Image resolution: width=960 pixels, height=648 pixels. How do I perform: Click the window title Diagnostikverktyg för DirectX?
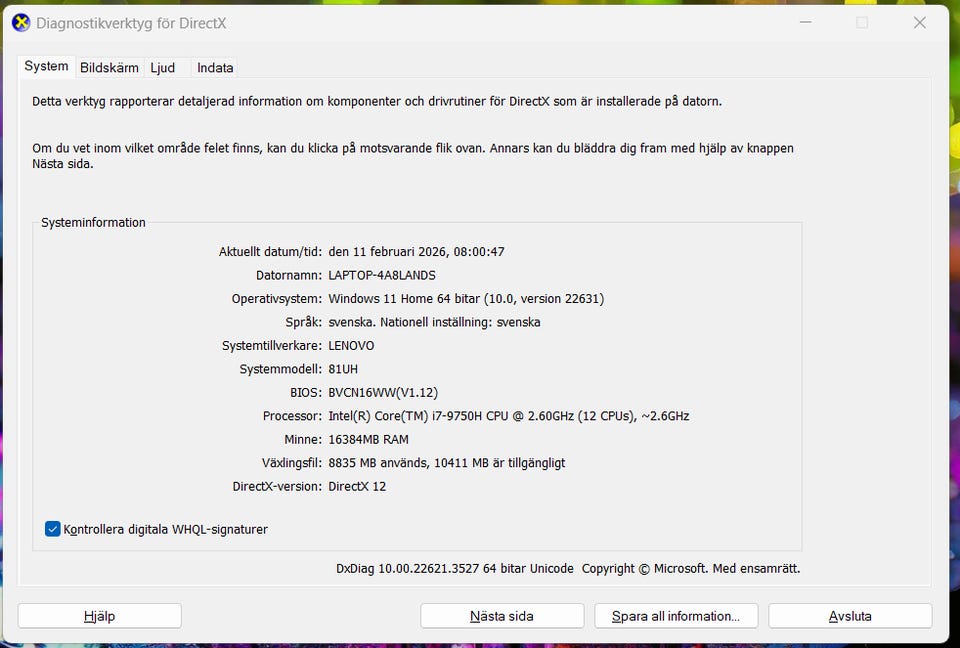tap(131, 23)
